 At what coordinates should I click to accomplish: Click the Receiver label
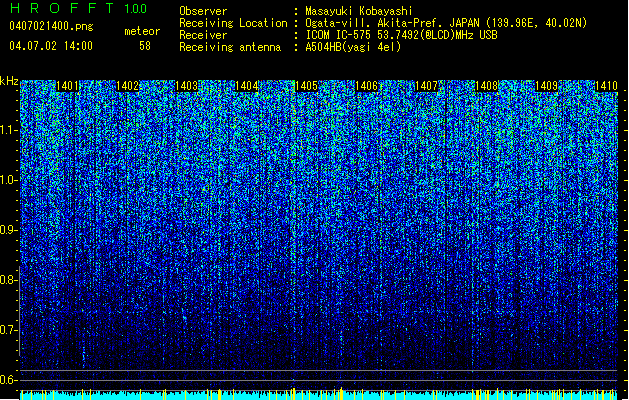point(203,35)
